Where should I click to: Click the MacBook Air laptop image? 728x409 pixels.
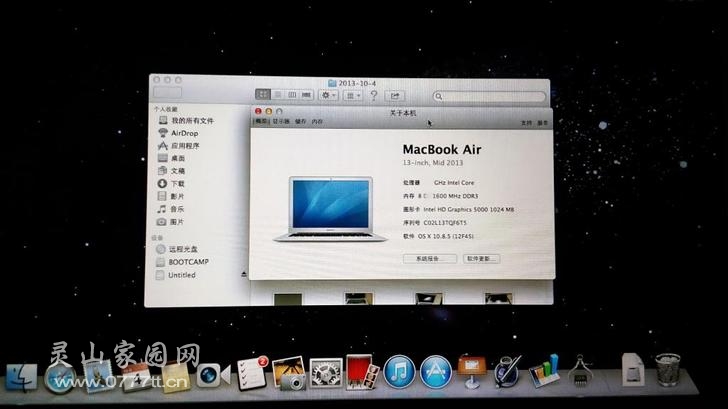pyautogui.click(x=330, y=209)
